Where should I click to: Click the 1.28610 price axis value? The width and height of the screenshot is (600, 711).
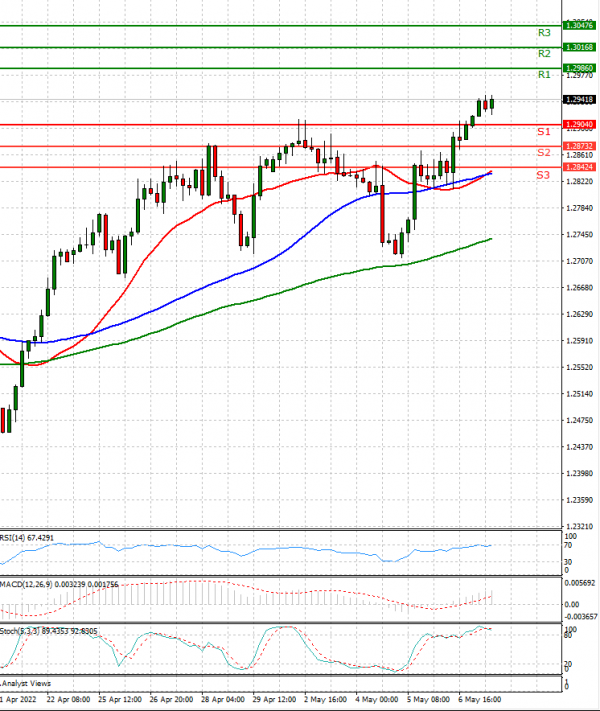580,155
